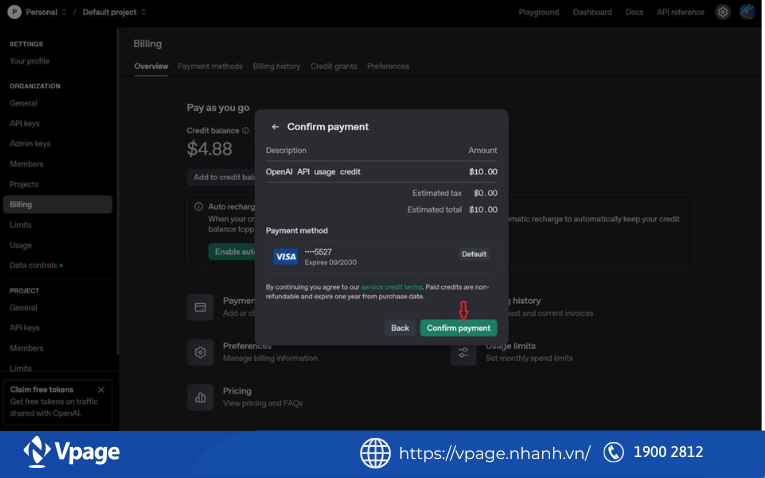Click the back arrow in Confirm payment dialog
The width and height of the screenshot is (765, 478).
click(x=275, y=127)
